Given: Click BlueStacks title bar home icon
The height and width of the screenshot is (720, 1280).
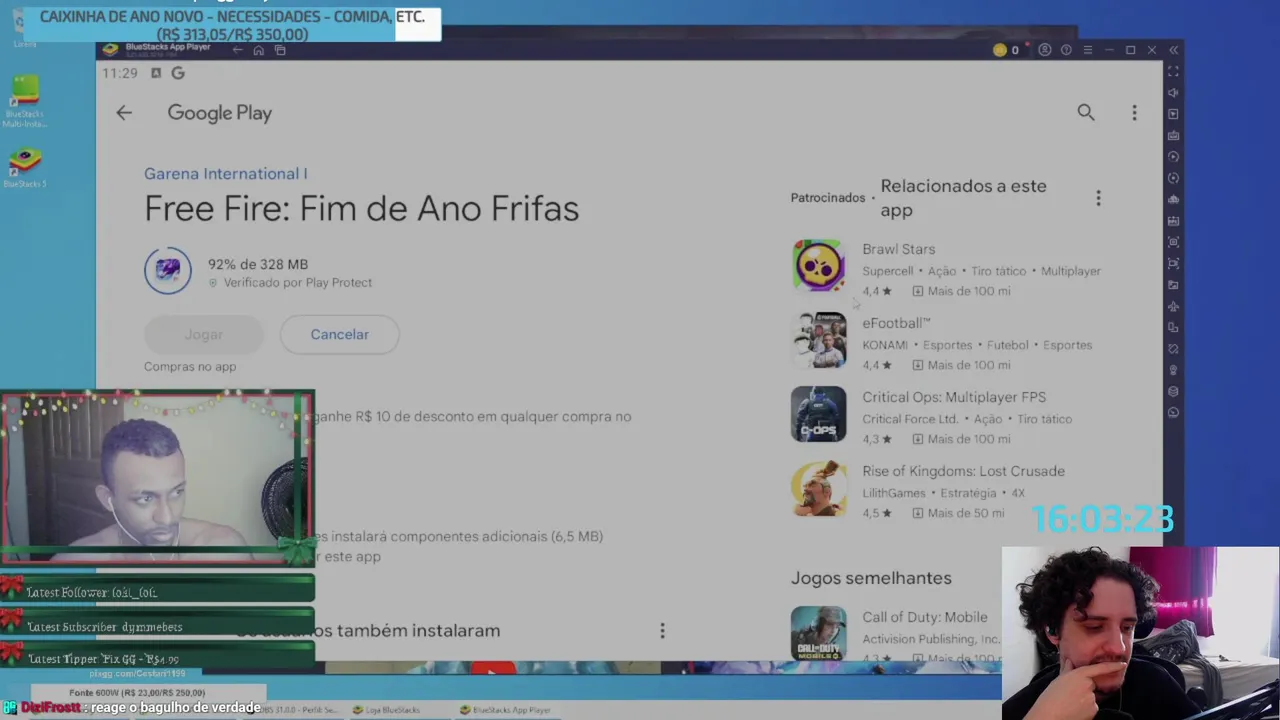Looking at the screenshot, I should 258,50.
